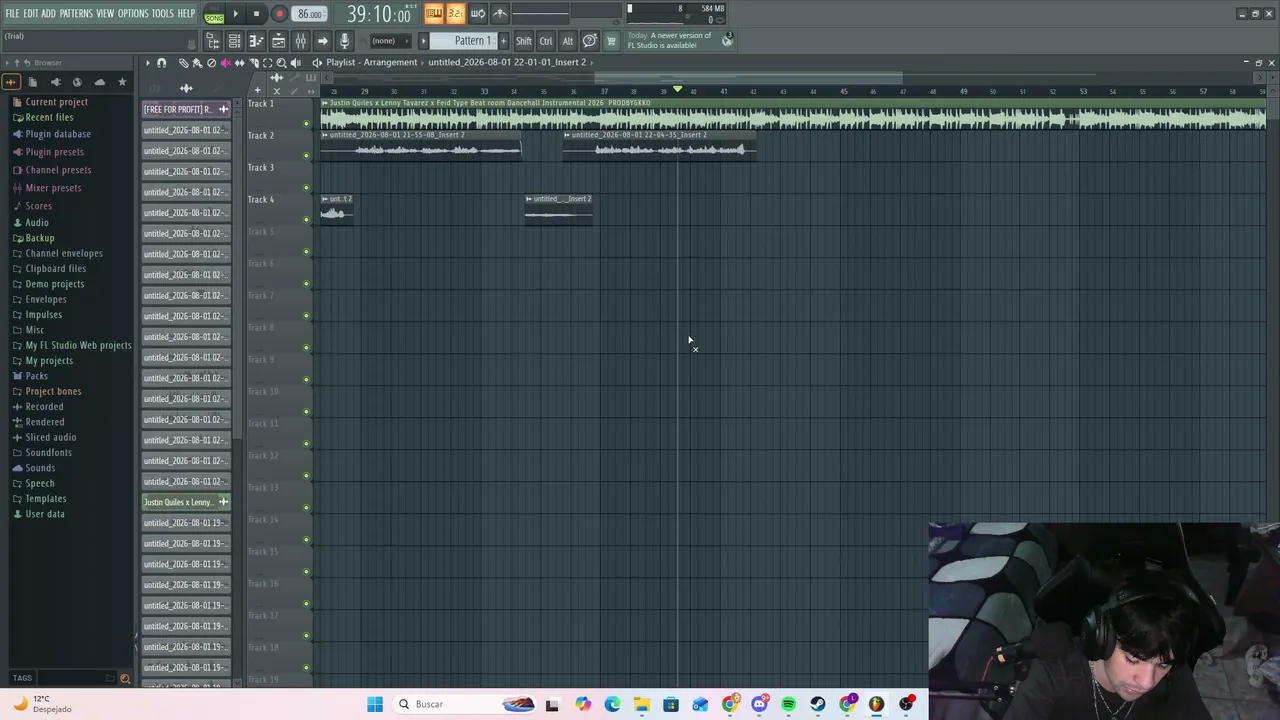Select the Delete tool in Playlist
The image size is (1280, 720).
211,63
